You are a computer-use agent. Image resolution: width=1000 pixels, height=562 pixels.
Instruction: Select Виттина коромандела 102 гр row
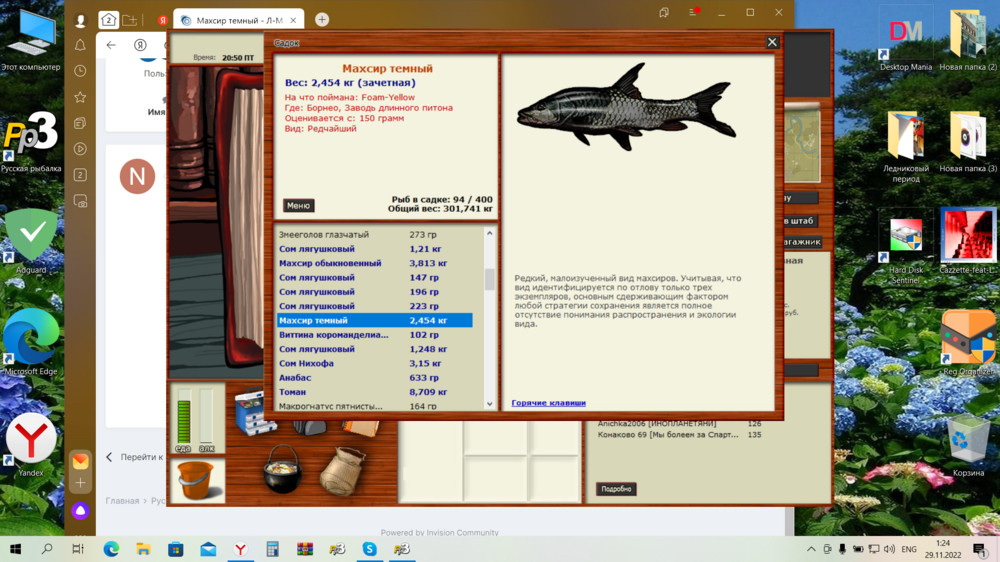(x=374, y=334)
